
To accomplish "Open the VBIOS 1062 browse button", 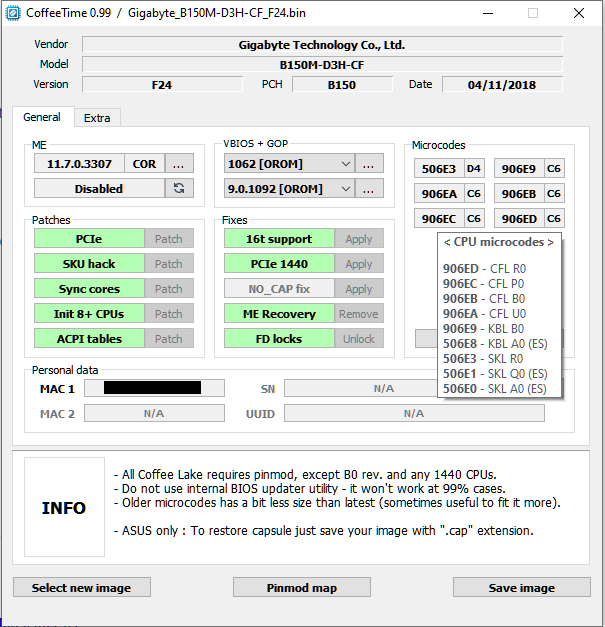I will pyautogui.click(x=369, y=164).
